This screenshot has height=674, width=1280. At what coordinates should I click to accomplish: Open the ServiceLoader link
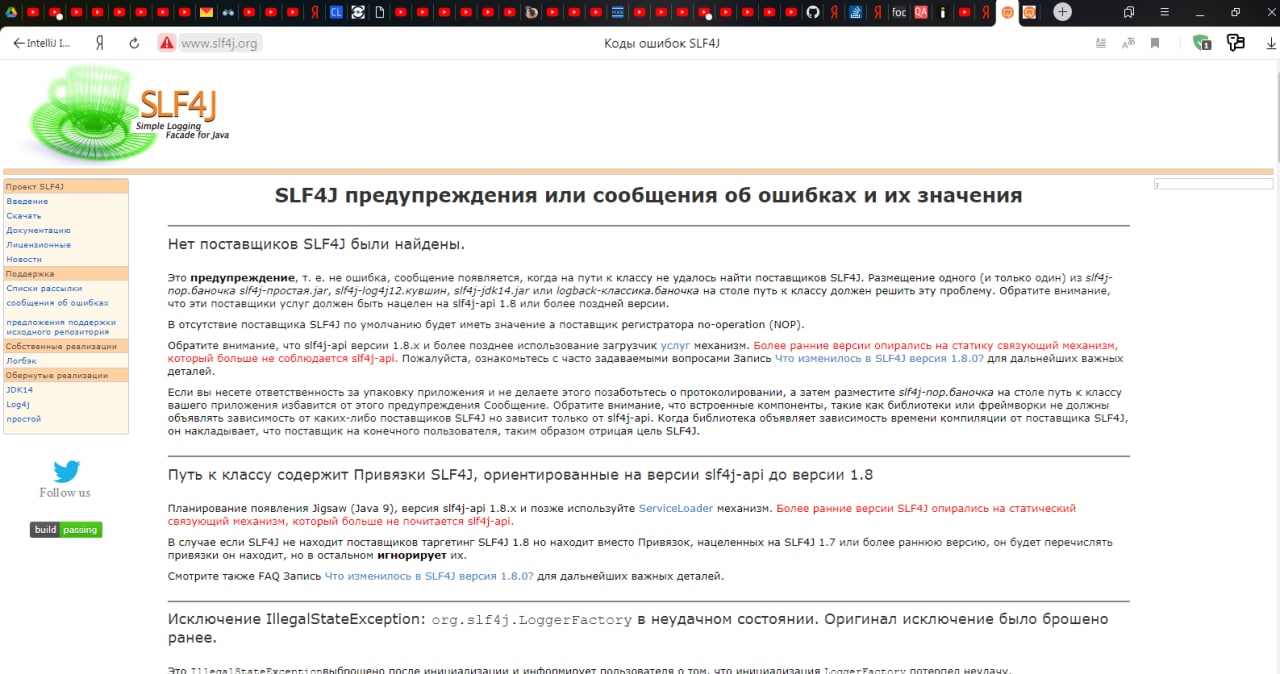pyautogui.click(x=676, y=508)
